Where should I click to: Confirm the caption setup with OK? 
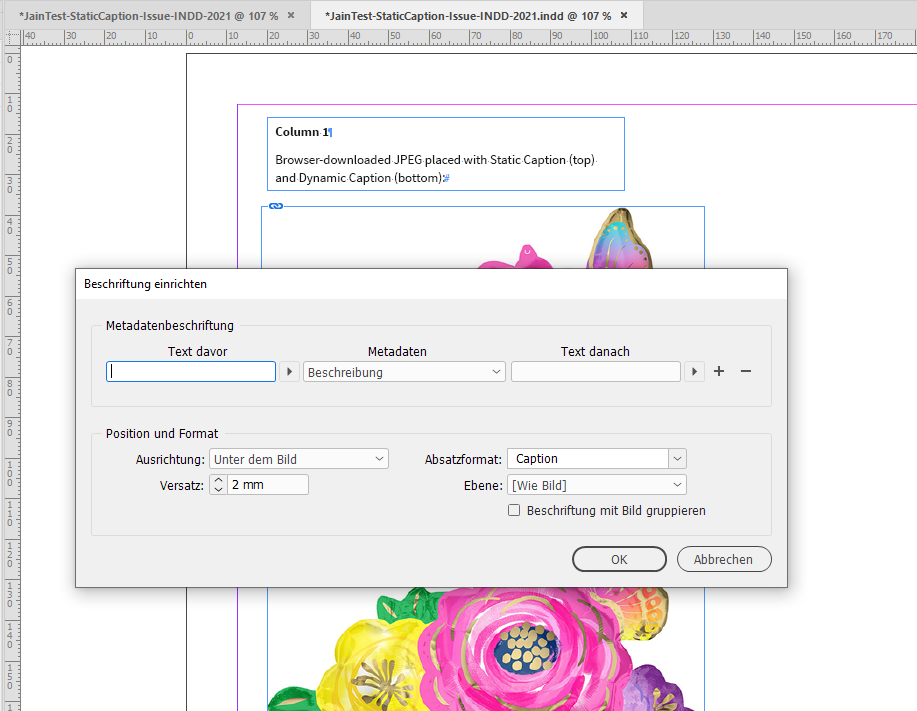pos(619,559)
